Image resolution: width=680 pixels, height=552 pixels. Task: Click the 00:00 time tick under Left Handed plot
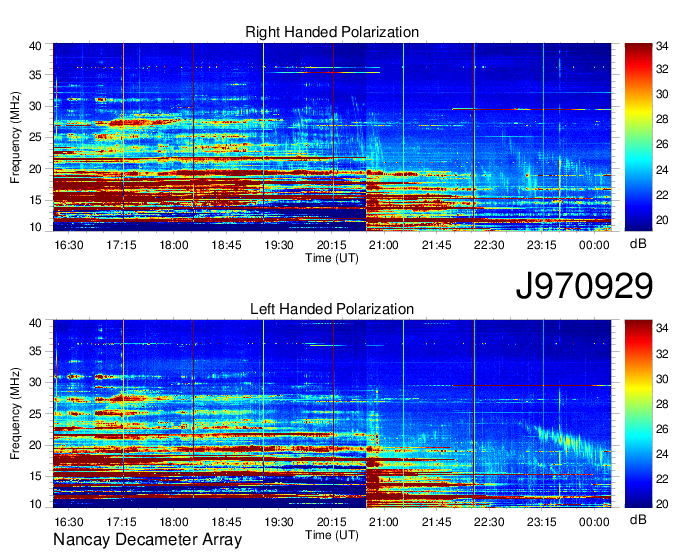pyautogui.click(x=594, y=522)
